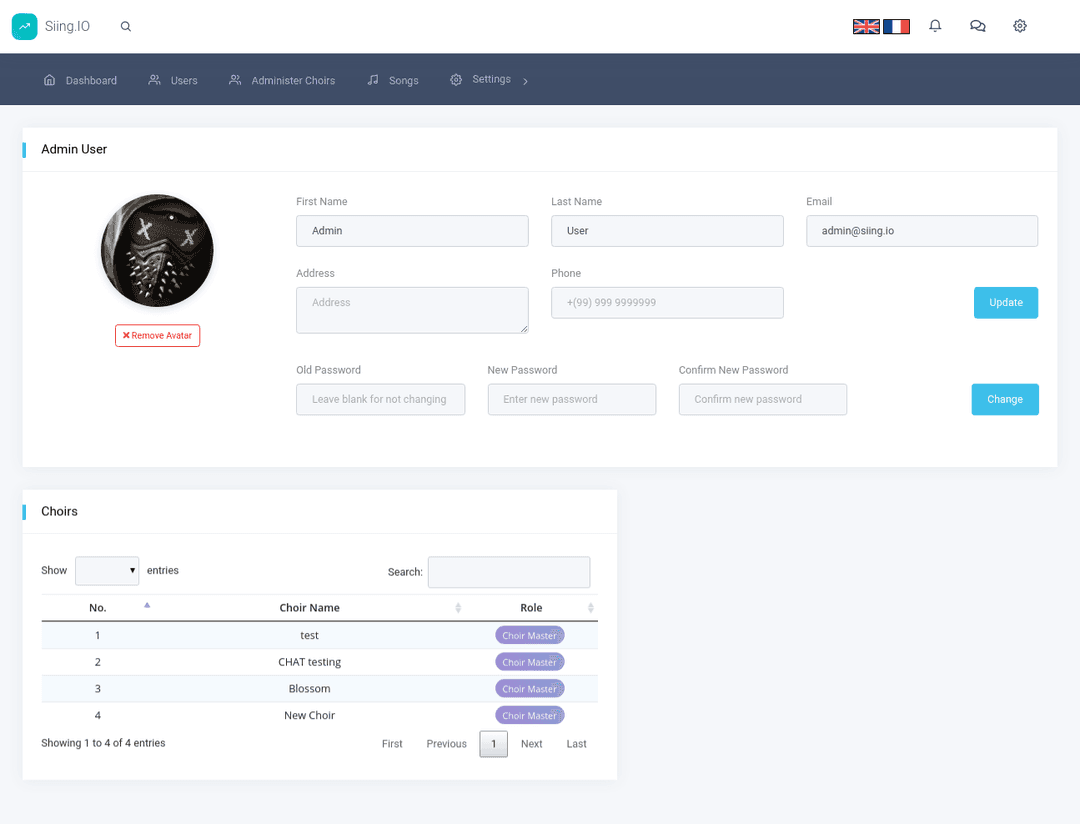Screen dimensions: 1080x824
Task: Select the 'New Choir' cell
Action: coord(309,715)
